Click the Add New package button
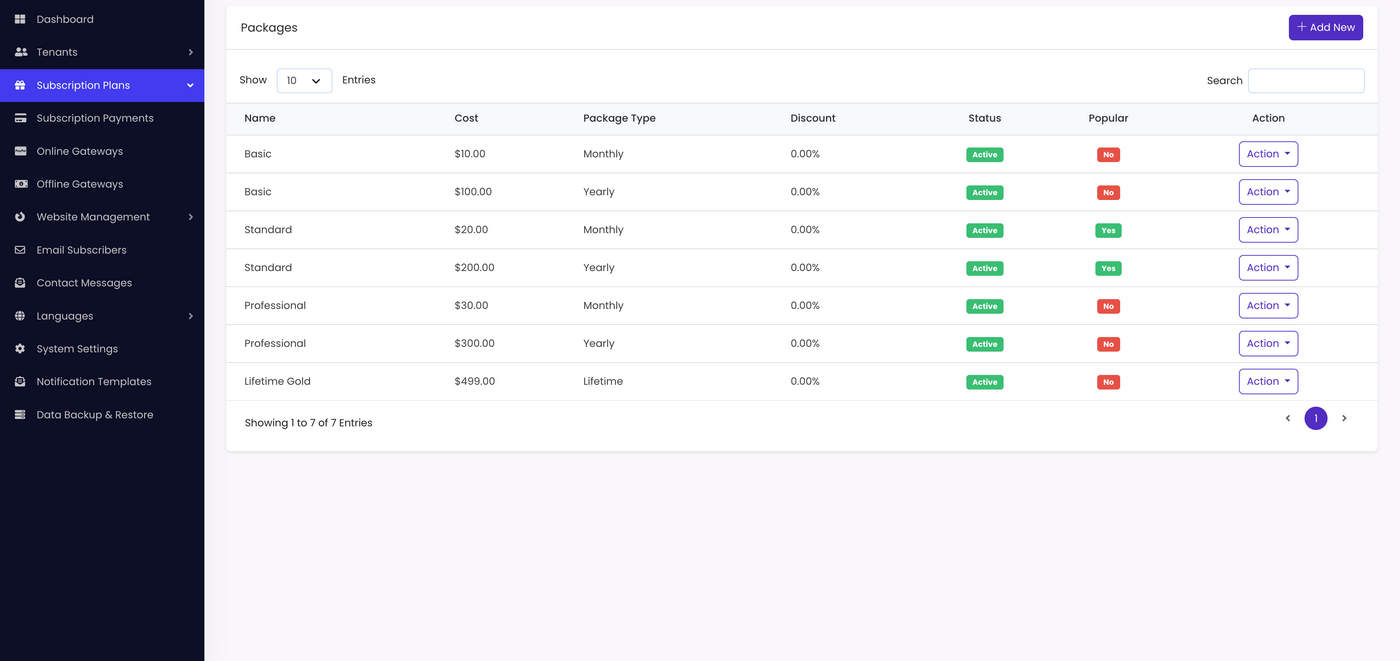The image size is (1400, 661). click(x=1326, y=28)
